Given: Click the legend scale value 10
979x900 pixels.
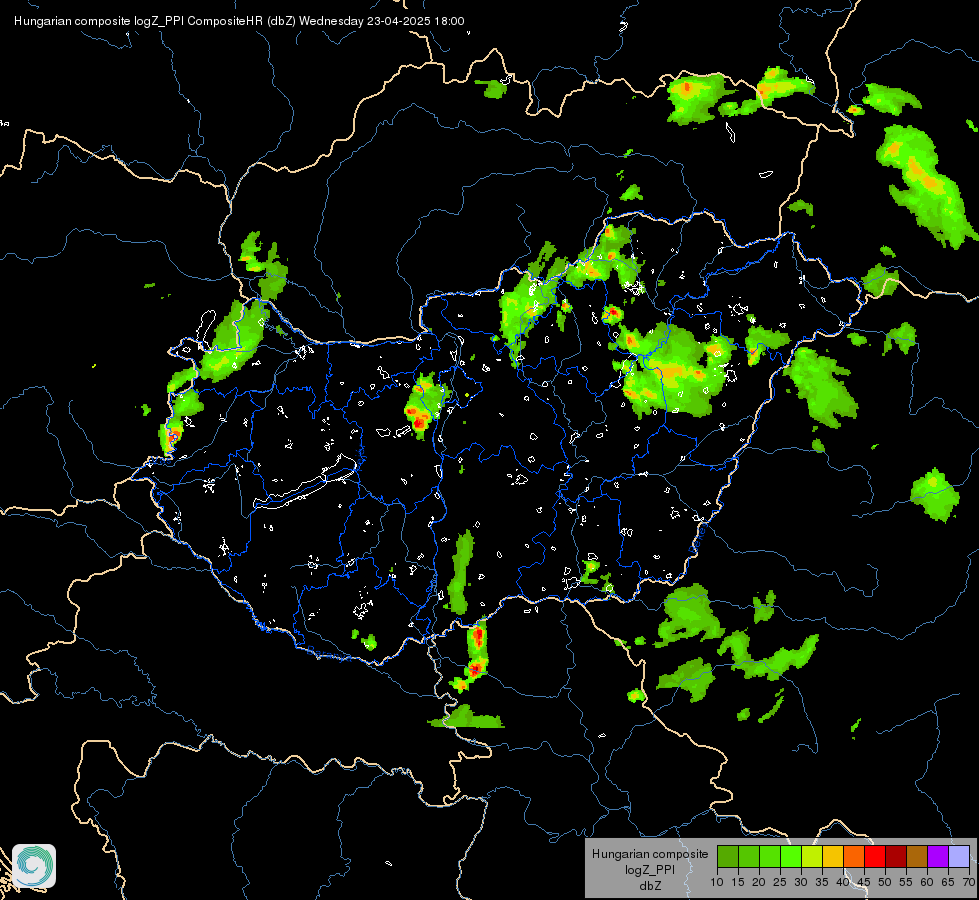Looking at the screenshot, I should (717, 883).
